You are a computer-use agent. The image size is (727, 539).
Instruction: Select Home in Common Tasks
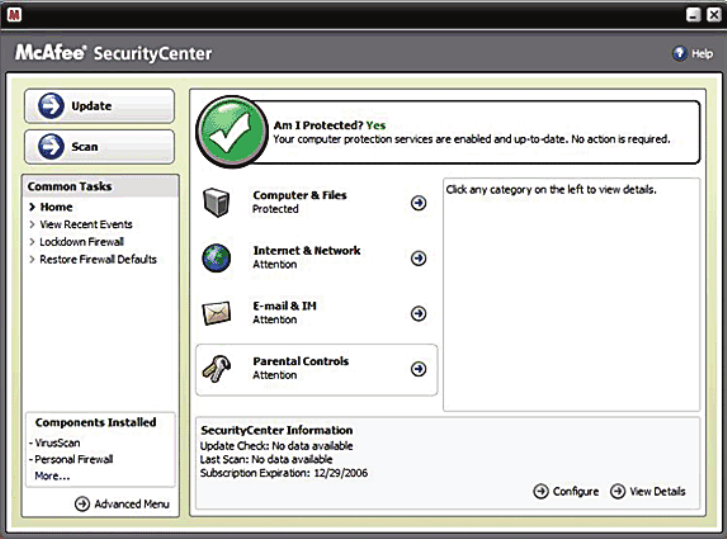[56, 207]
